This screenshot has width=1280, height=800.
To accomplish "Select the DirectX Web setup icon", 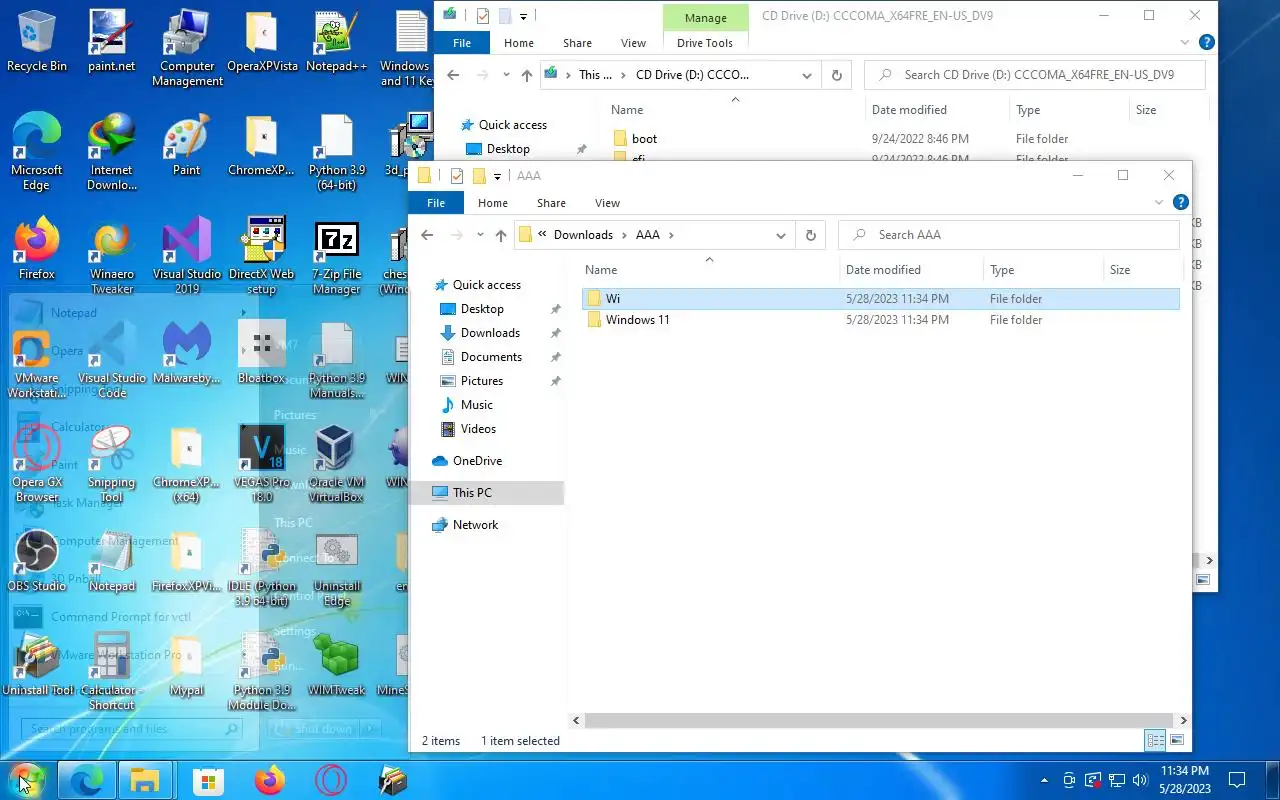I will click(261, 256).
